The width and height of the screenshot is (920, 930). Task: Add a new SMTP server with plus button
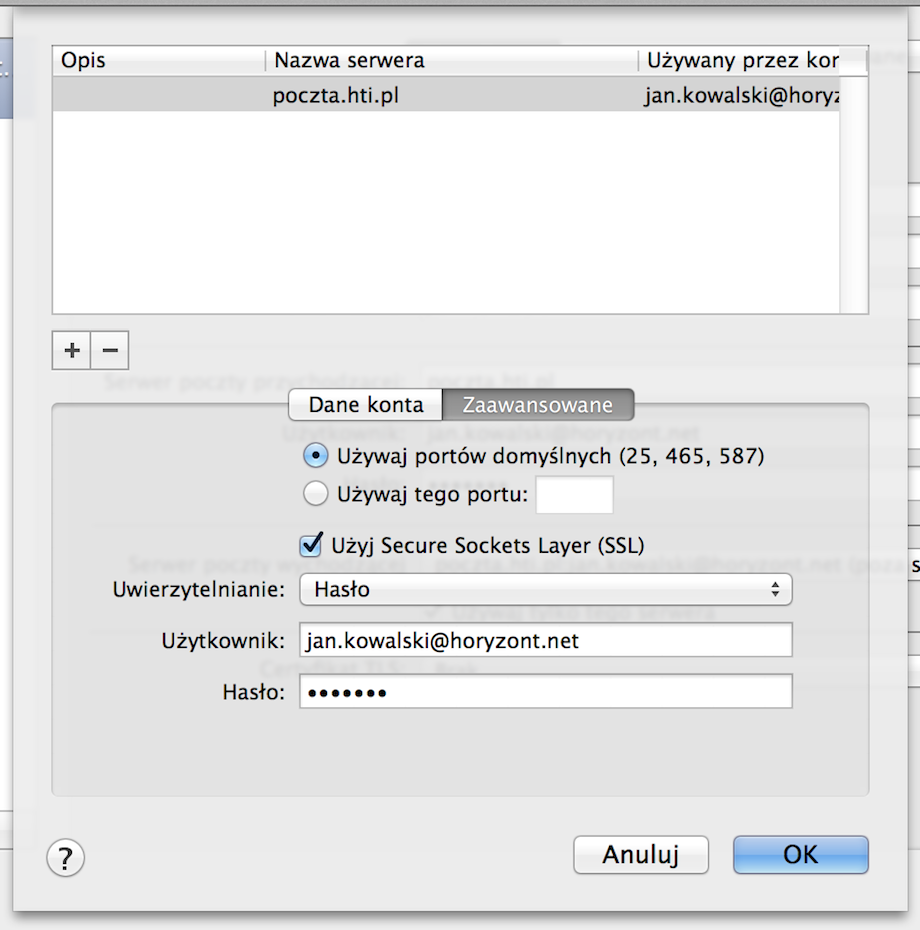71,351
